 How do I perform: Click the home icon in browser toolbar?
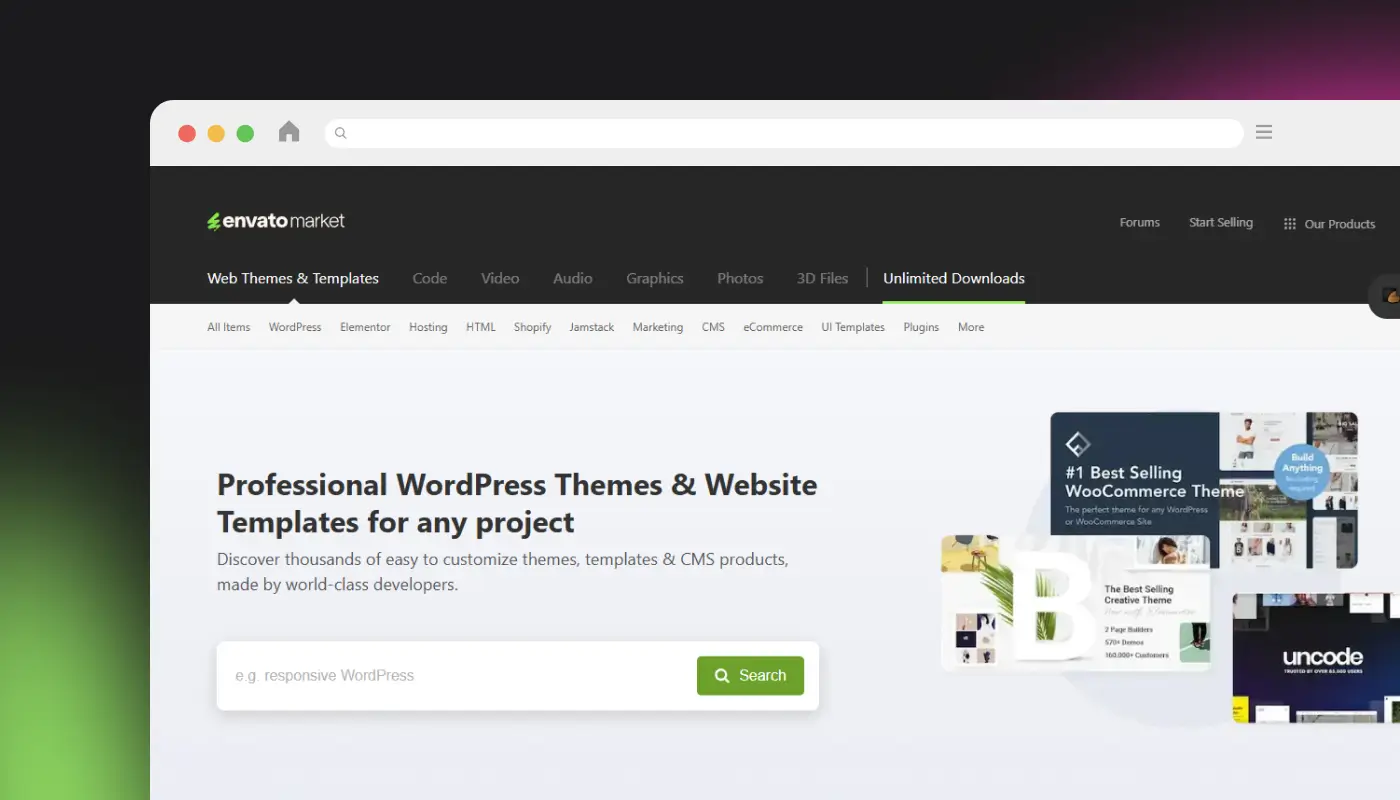[289, 131]
